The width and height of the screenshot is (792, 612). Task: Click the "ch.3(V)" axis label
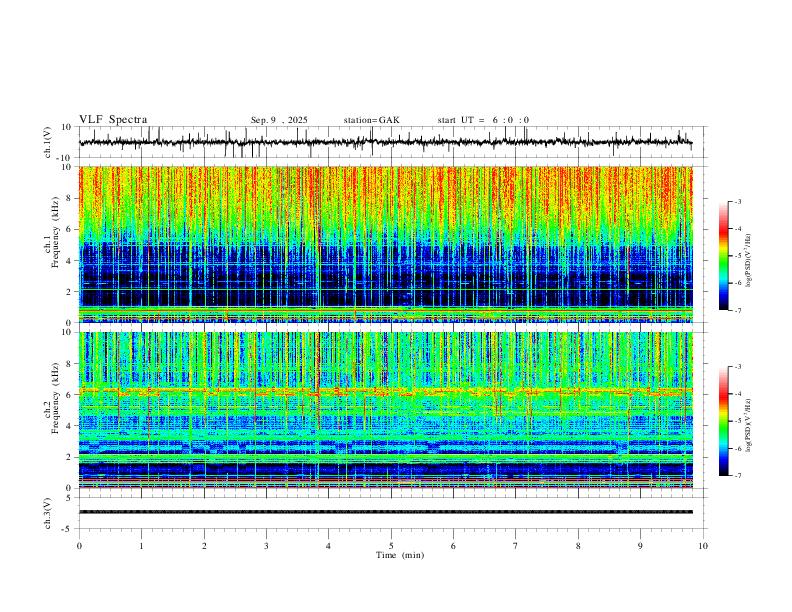click(x=48, y=513)
